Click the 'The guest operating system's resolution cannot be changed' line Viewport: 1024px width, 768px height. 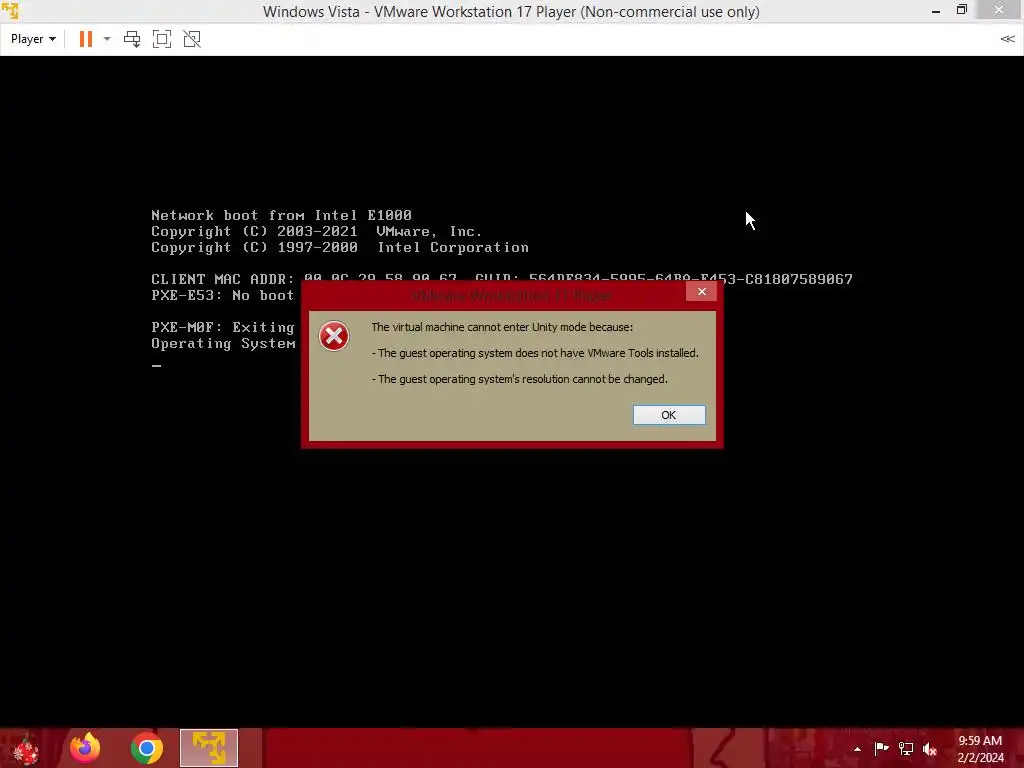click(520, 379)
